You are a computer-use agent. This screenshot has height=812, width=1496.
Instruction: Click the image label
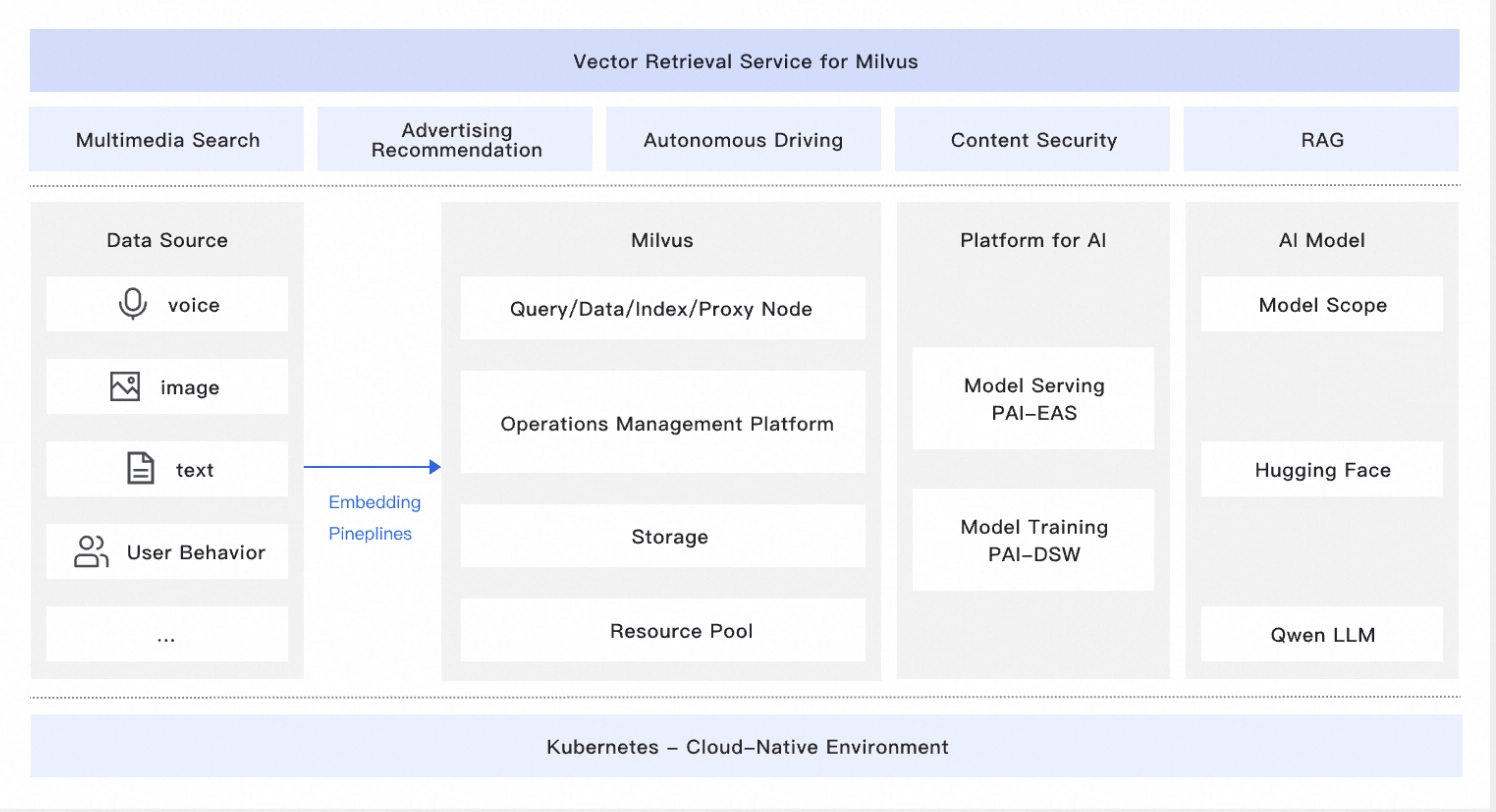tap(190, 387)
